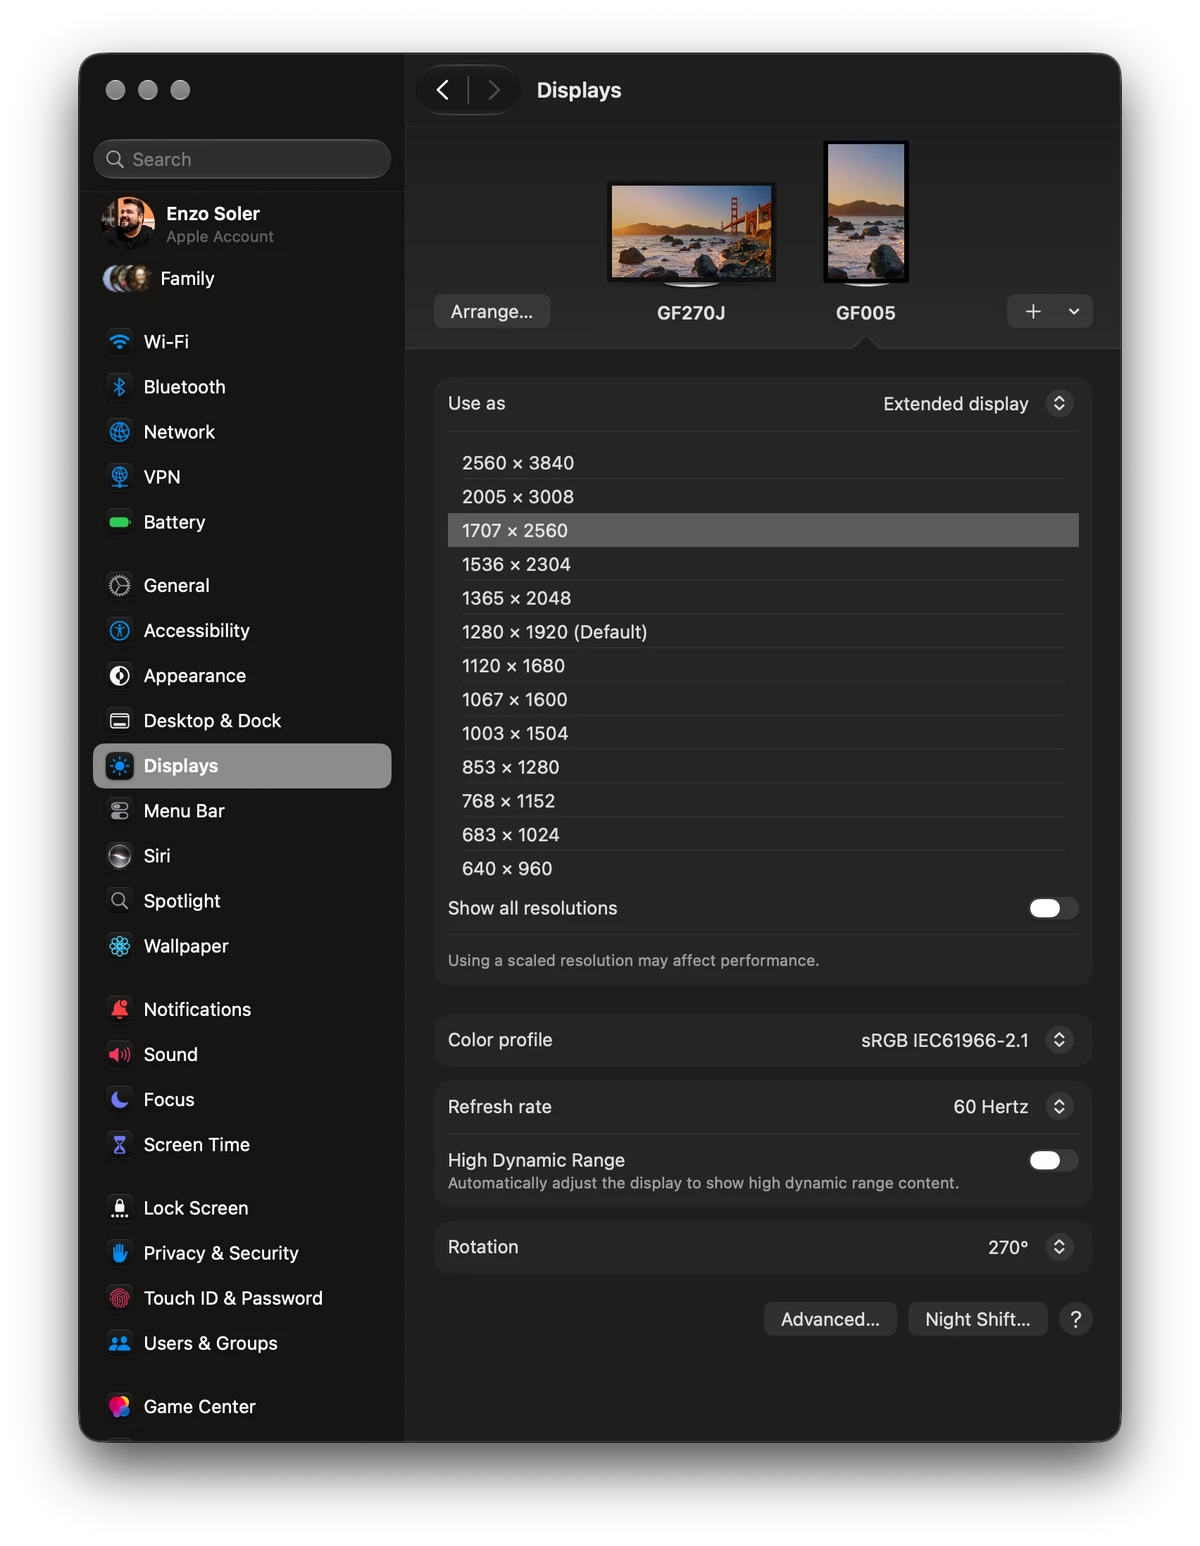Select the Sound speaker icon
Viewport: 1200px width, 1546px height.
coord(120,1055)
